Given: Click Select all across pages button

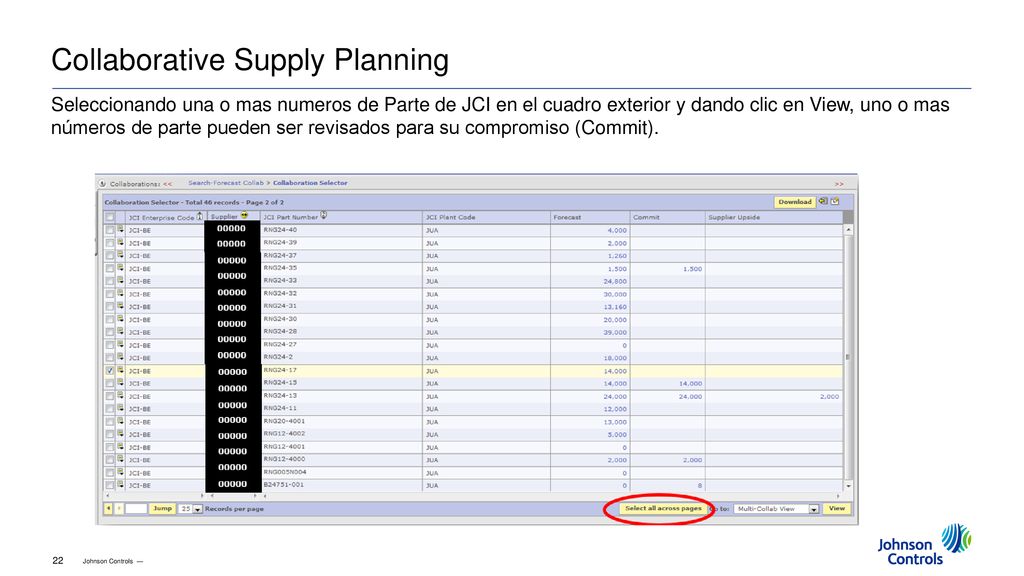Looking at the screenshot, I should coord(663,508).
